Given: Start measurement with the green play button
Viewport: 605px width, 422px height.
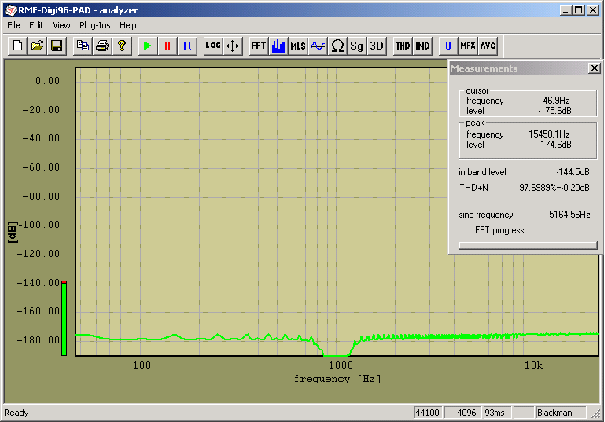Looking at the screenshot, I should (x=147, y=45).
